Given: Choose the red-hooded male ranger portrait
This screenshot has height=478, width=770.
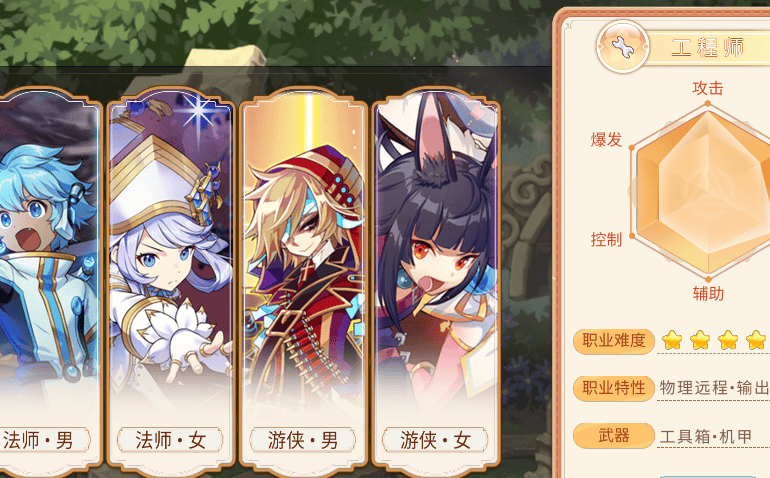Looking at the screenshot, I should 303,255.
